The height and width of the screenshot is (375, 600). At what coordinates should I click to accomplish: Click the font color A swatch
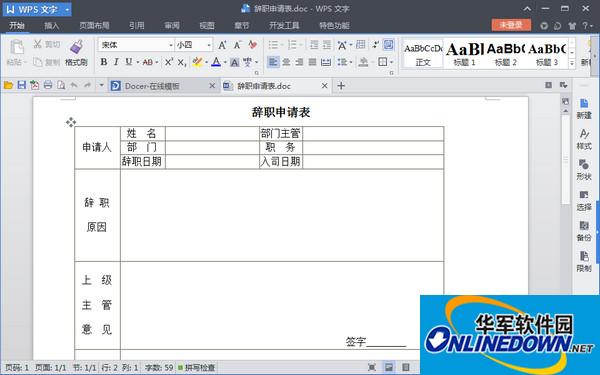[x=216, y=62]
